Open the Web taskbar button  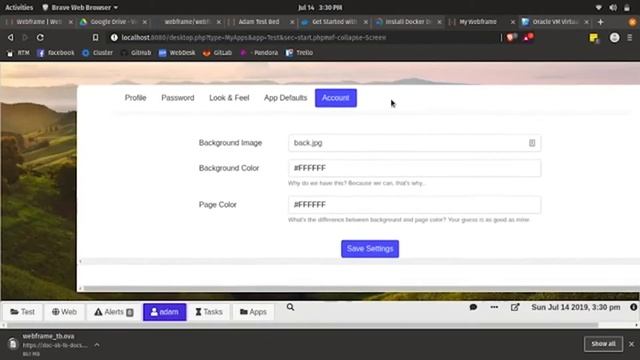click(x=64, y=312)
